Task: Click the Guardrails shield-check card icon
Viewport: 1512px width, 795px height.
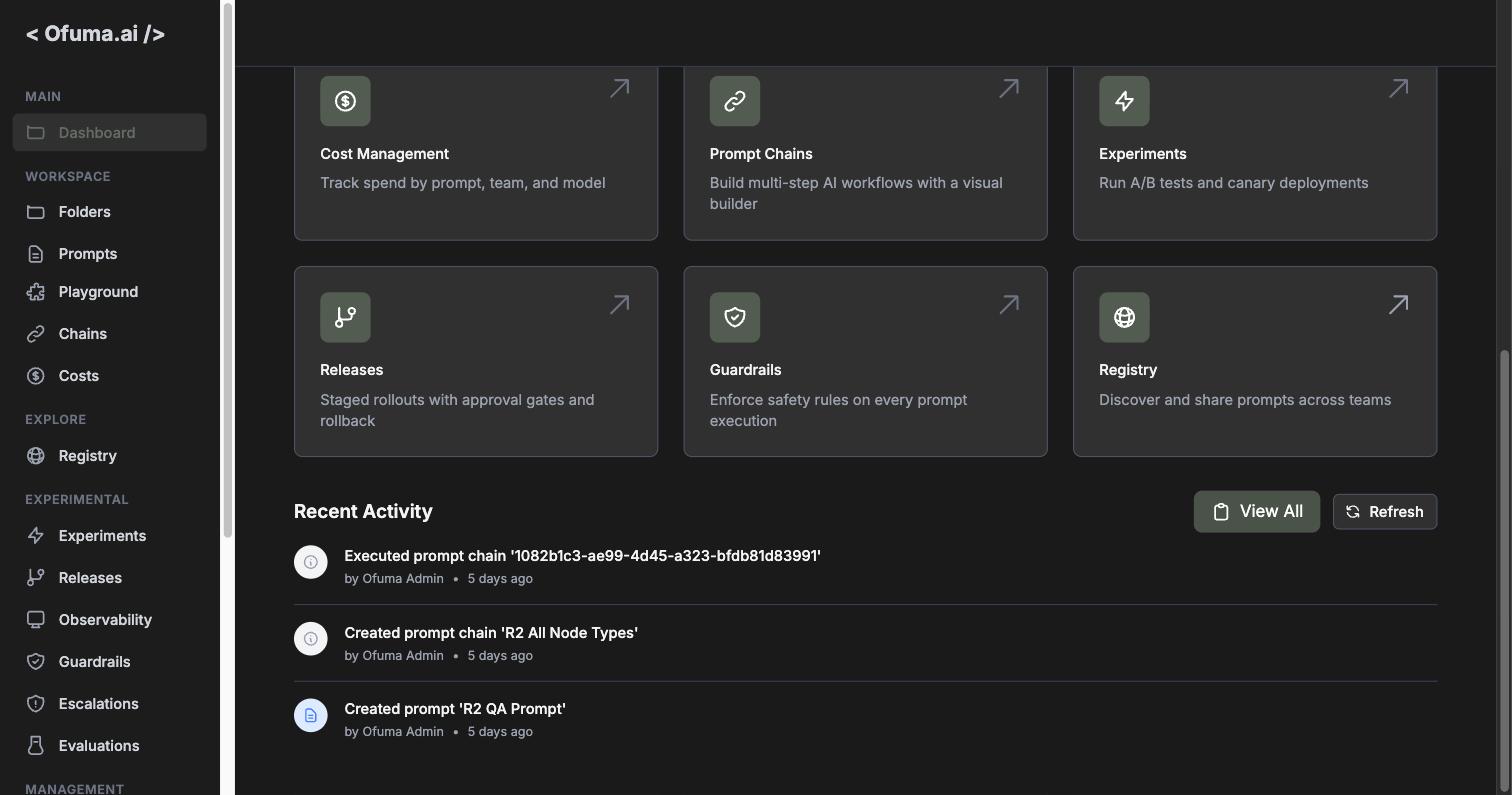Action: click(735, 317)
